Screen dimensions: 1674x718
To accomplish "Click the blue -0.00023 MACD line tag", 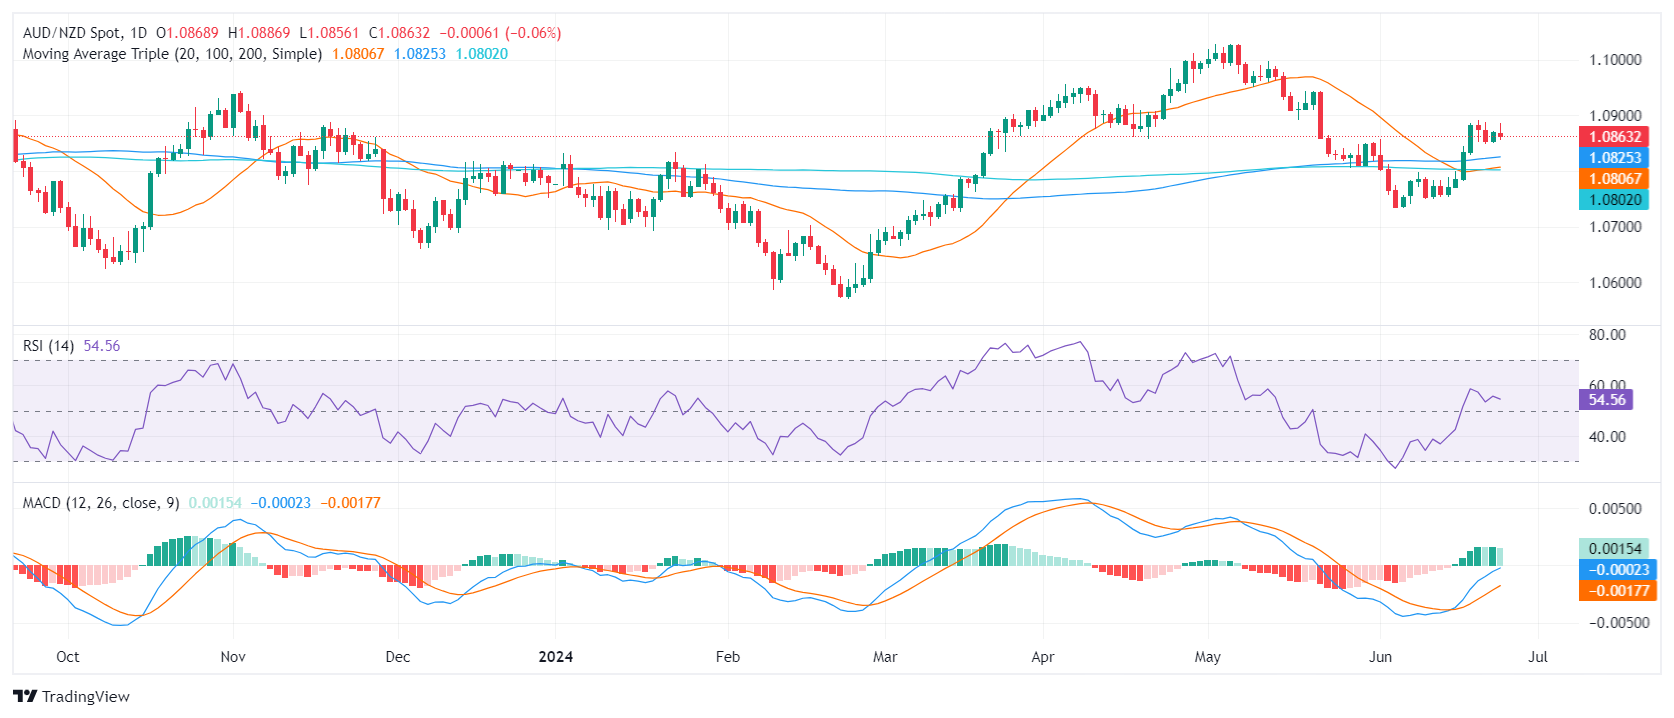I will click(x=1614, y=569).
